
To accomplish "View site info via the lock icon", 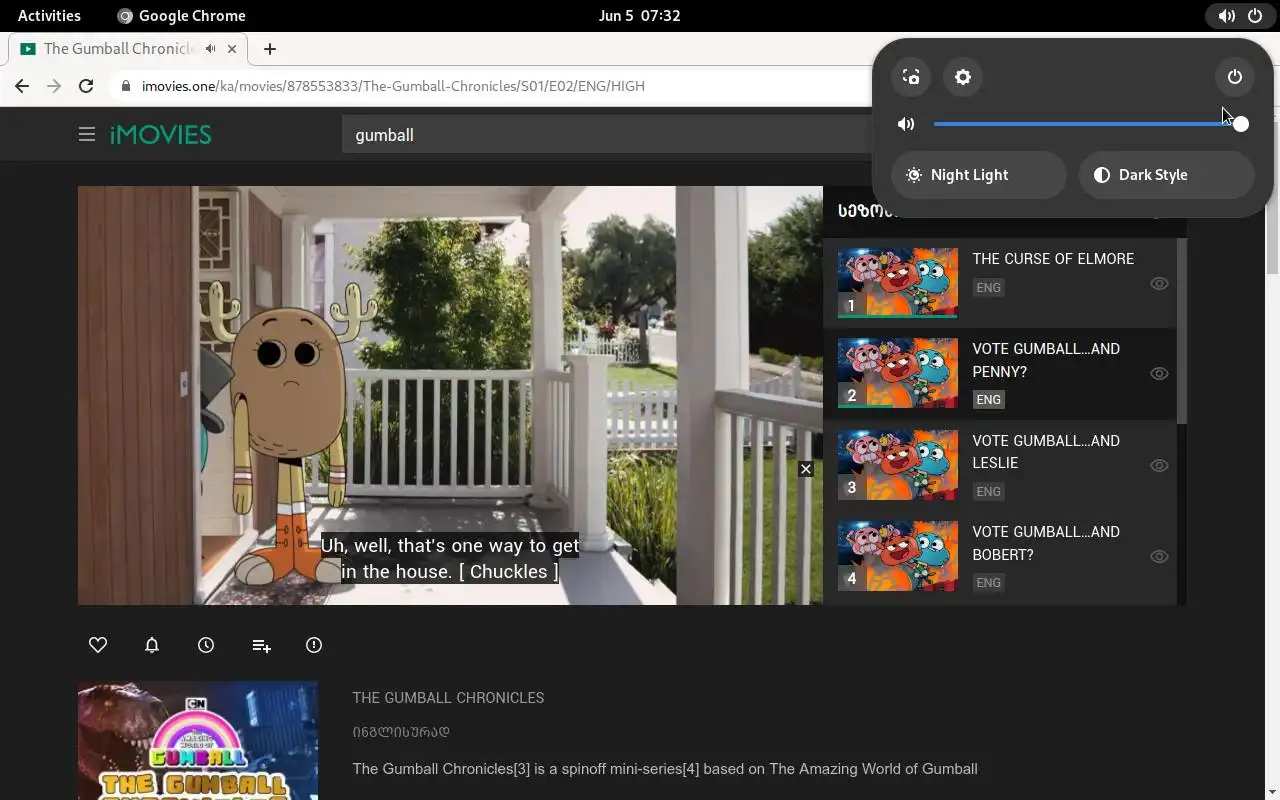I will pyautogui.click(x=125, y=86).
